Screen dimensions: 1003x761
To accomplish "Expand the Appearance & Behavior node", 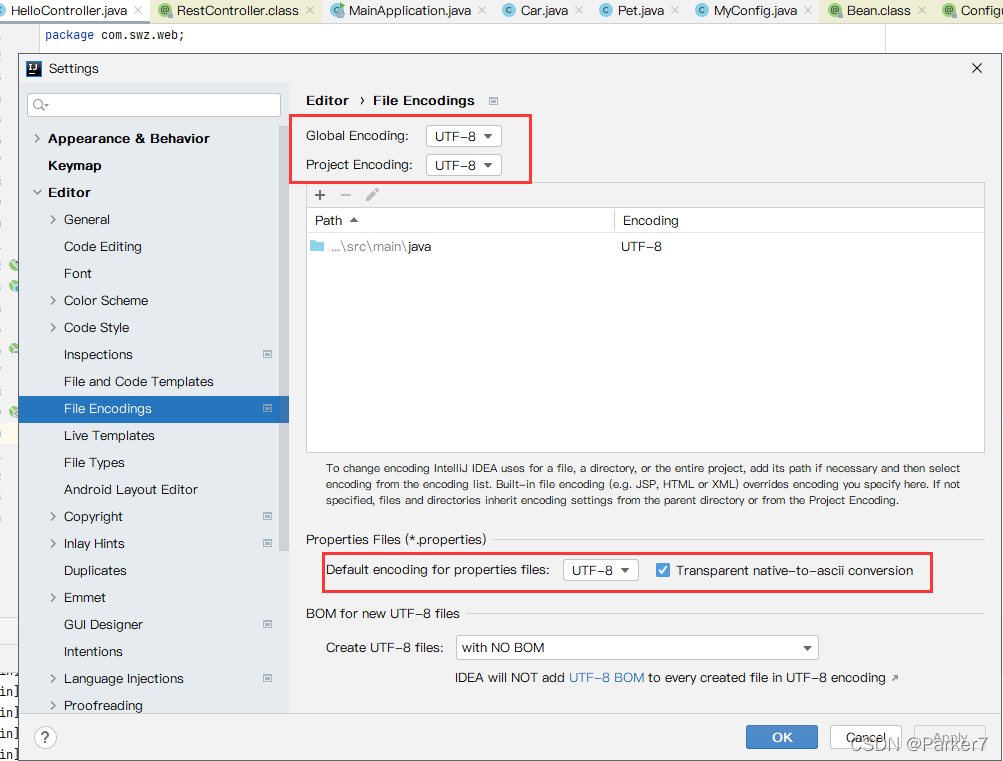I will pyautogui.click(x=37, y=138).
